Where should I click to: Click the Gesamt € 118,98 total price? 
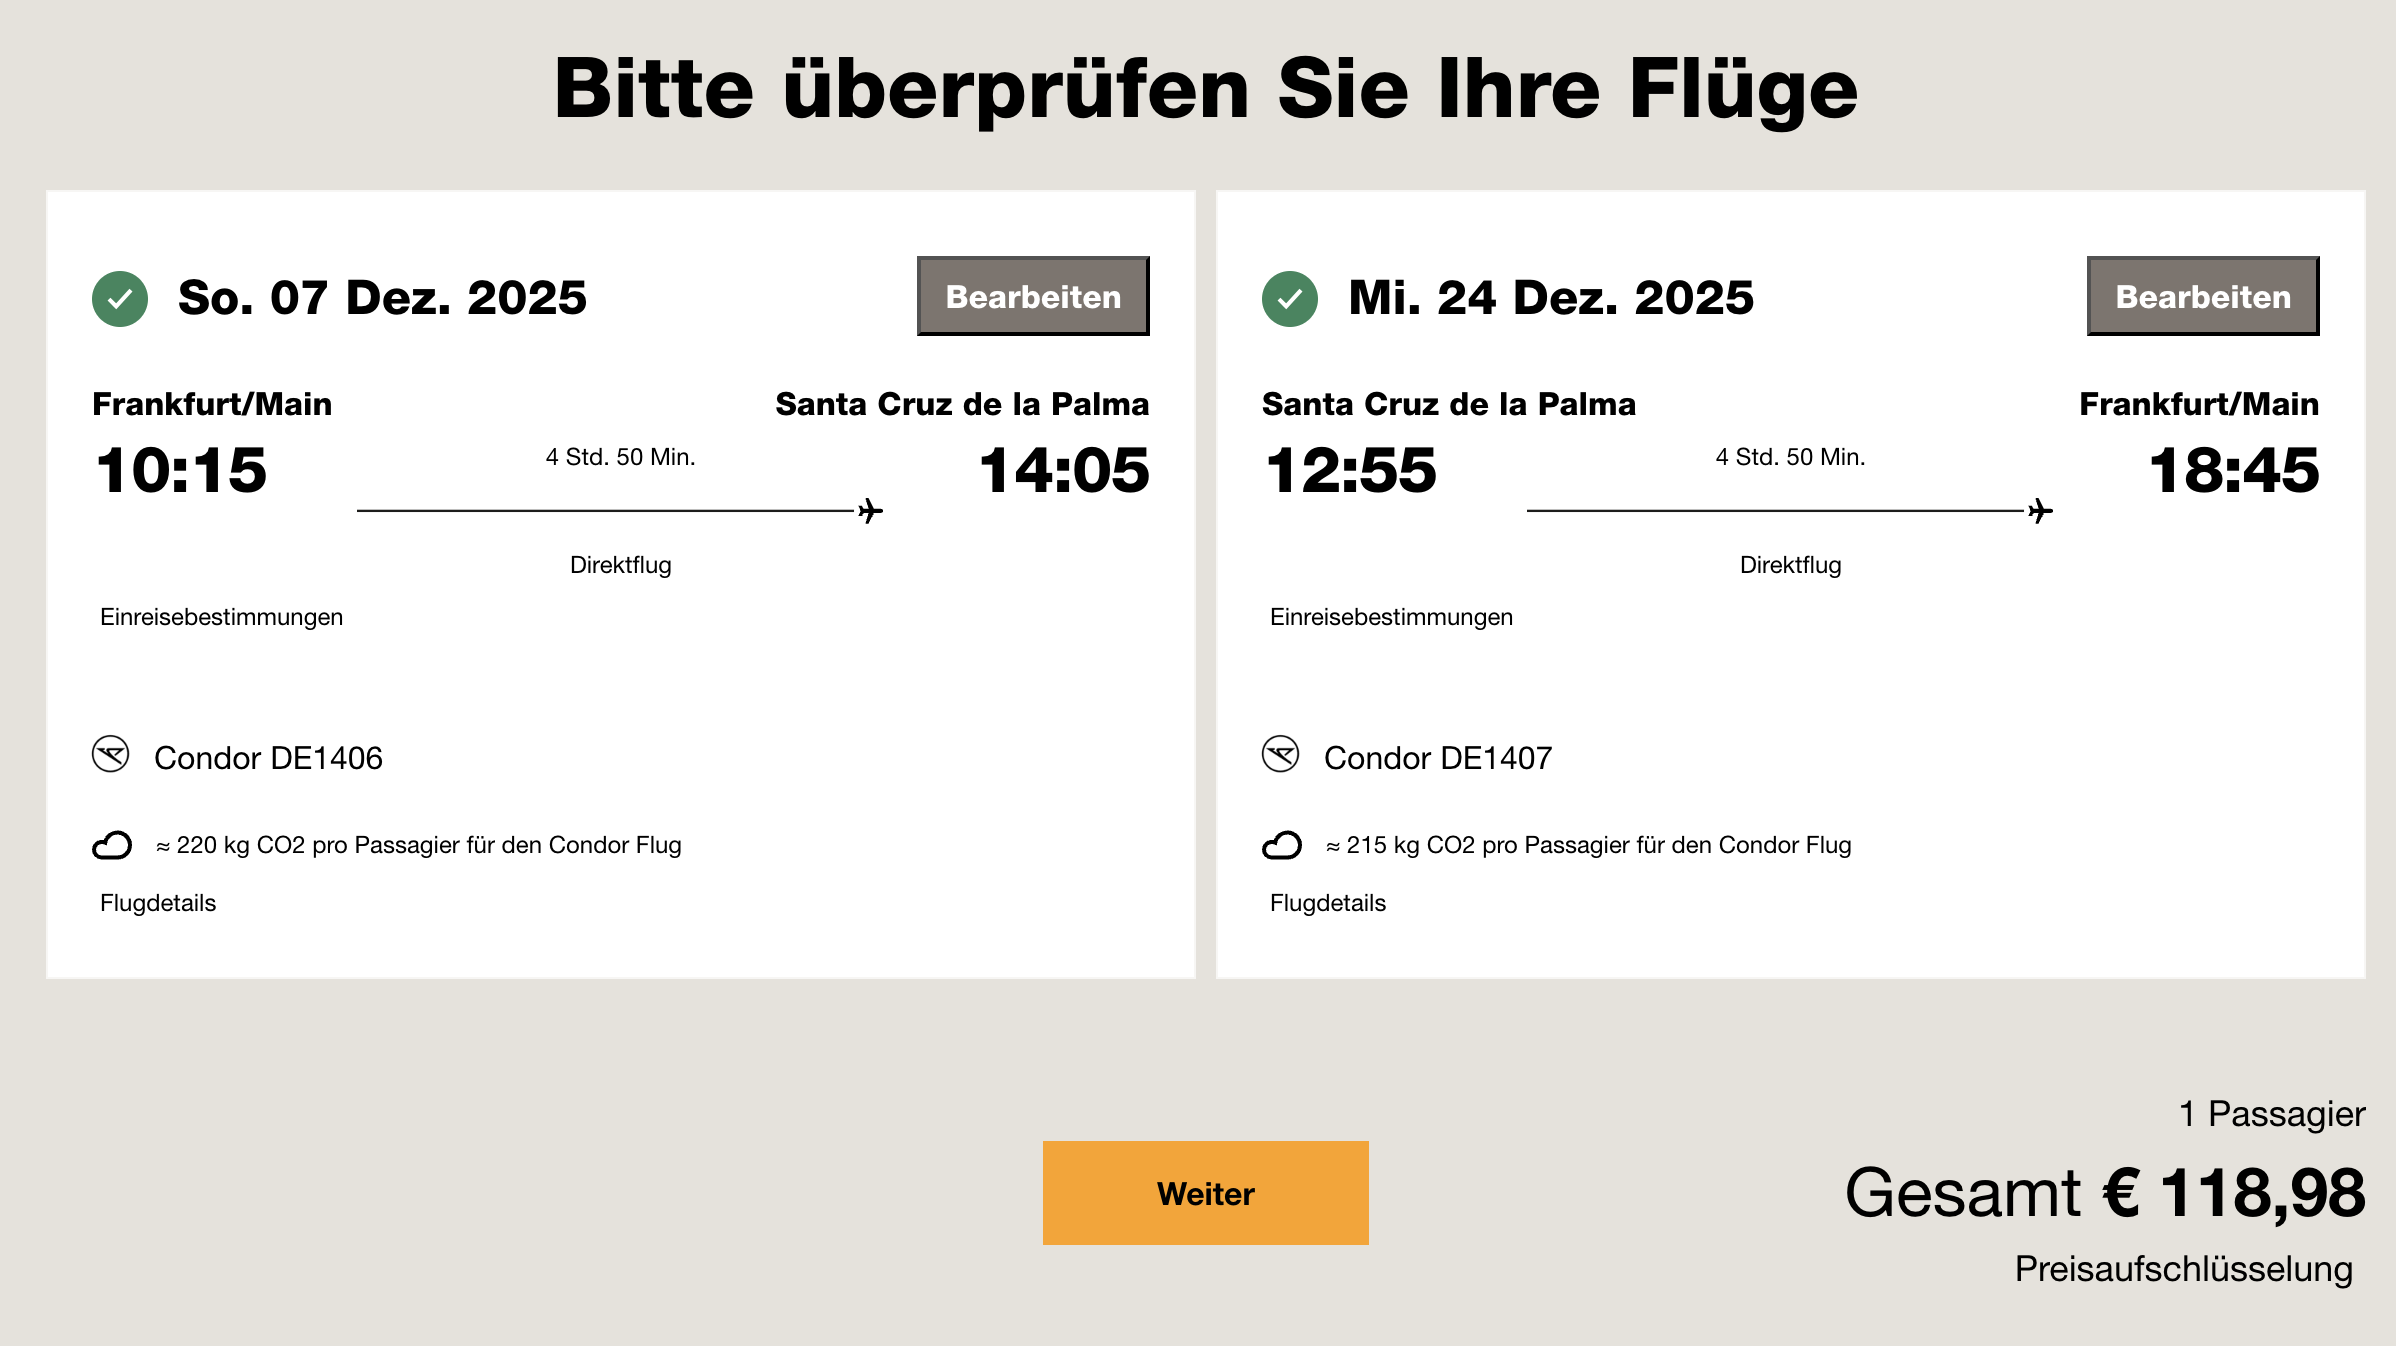2105,1193
